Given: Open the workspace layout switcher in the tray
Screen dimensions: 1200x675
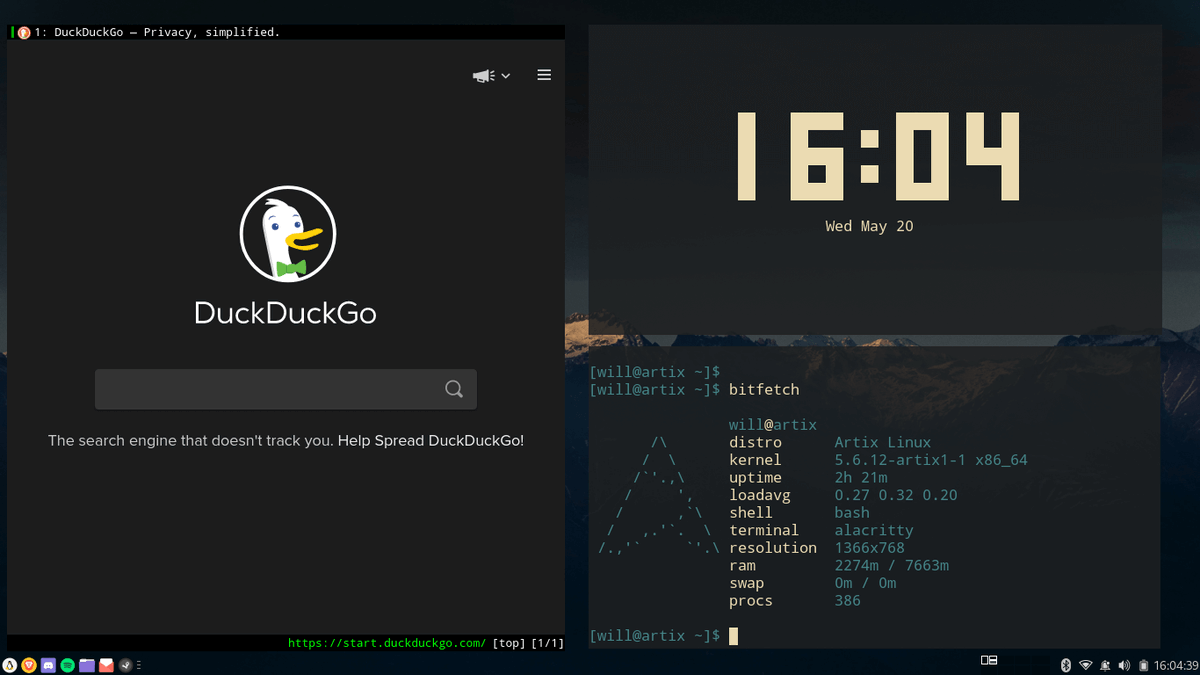Looking at the screenshot, I should (x=988, y=660).
